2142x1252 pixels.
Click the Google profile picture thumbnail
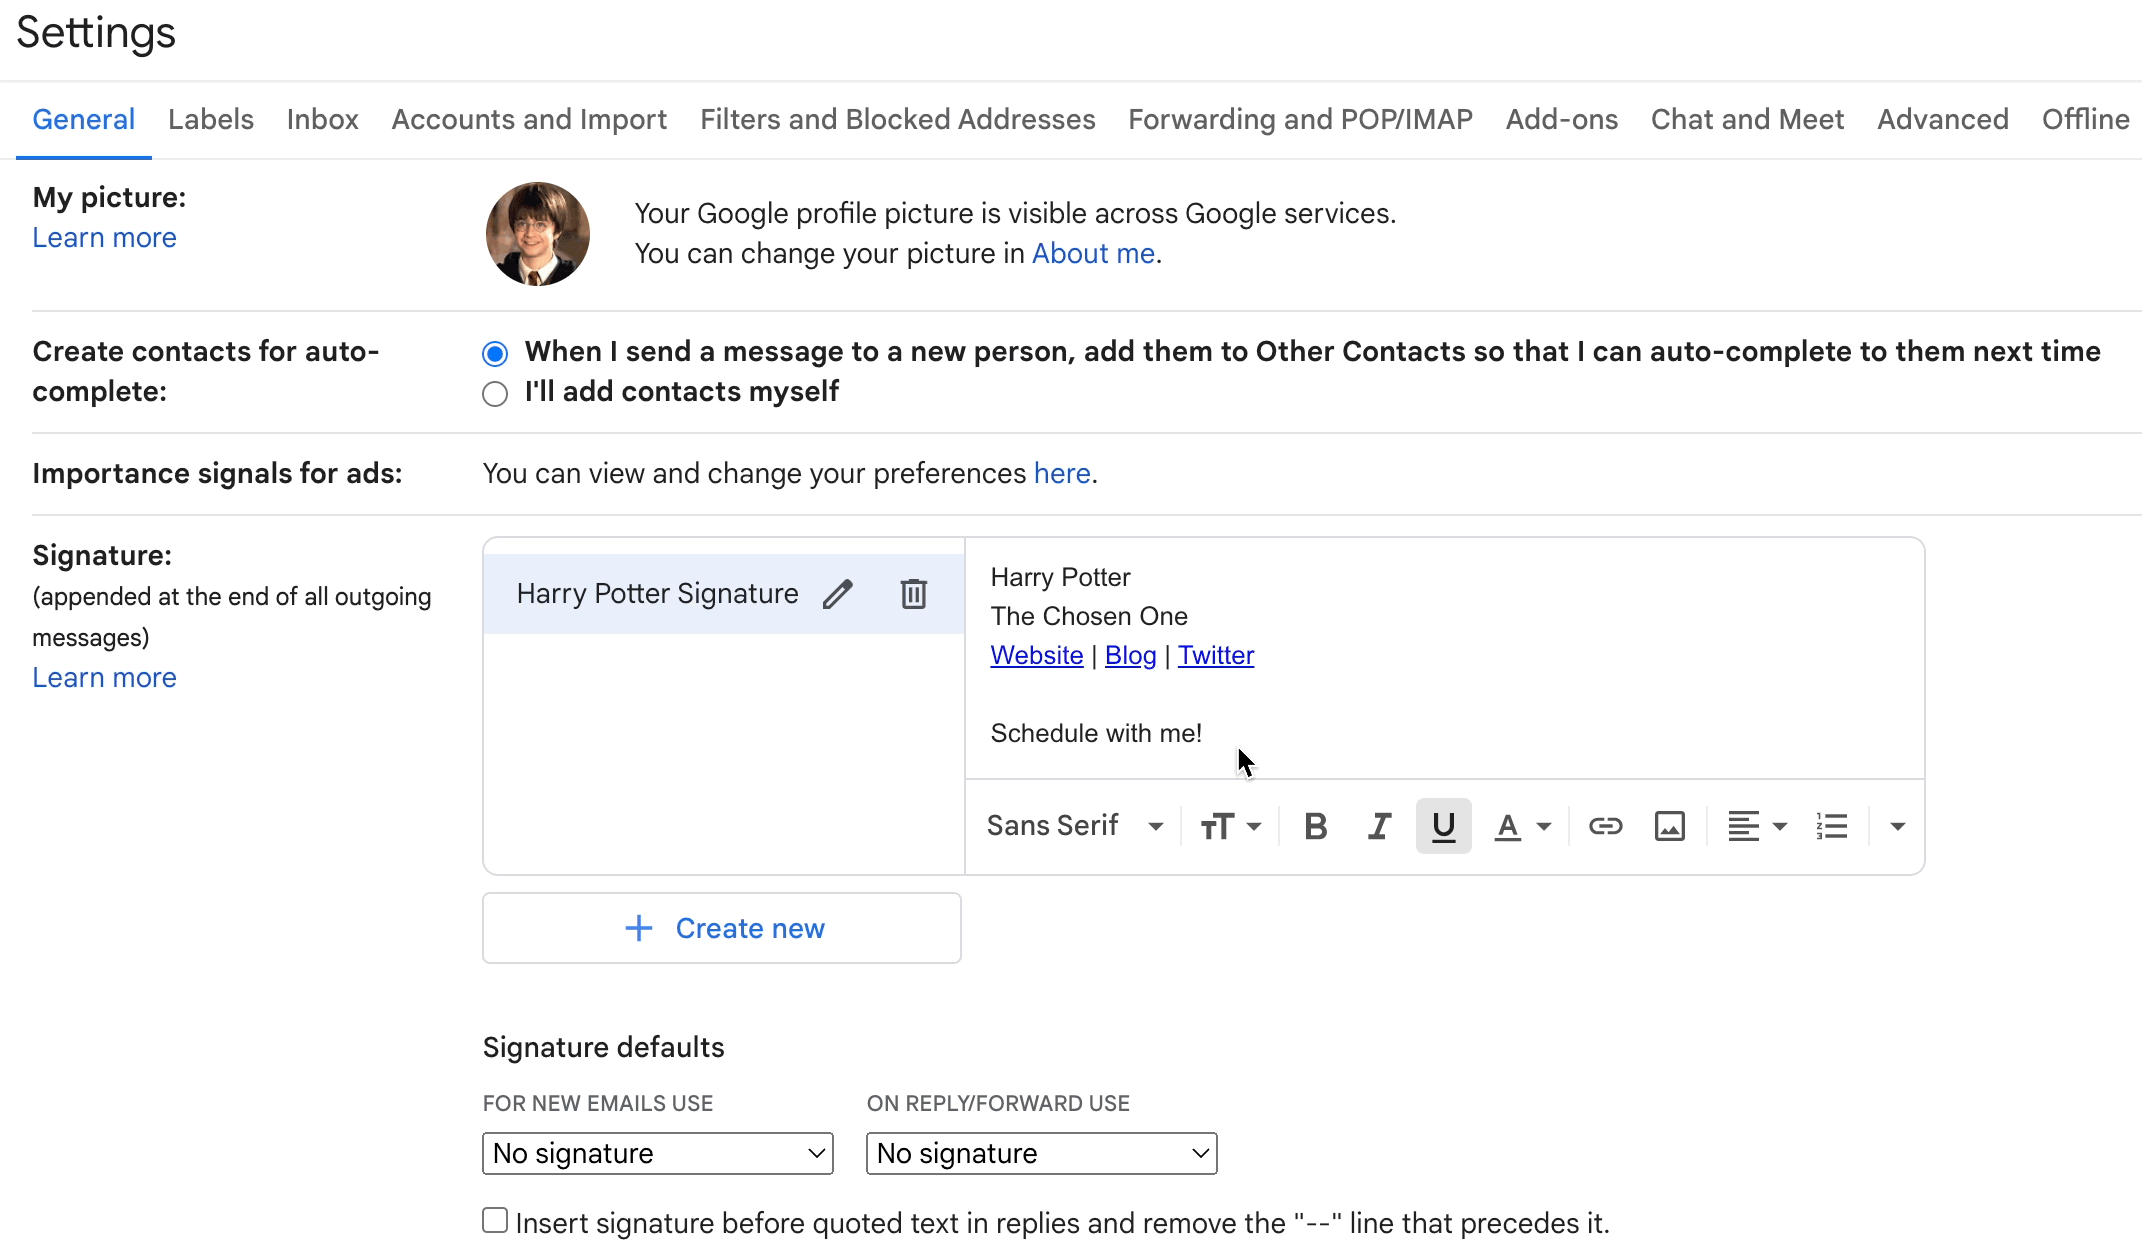coord(538,234)
